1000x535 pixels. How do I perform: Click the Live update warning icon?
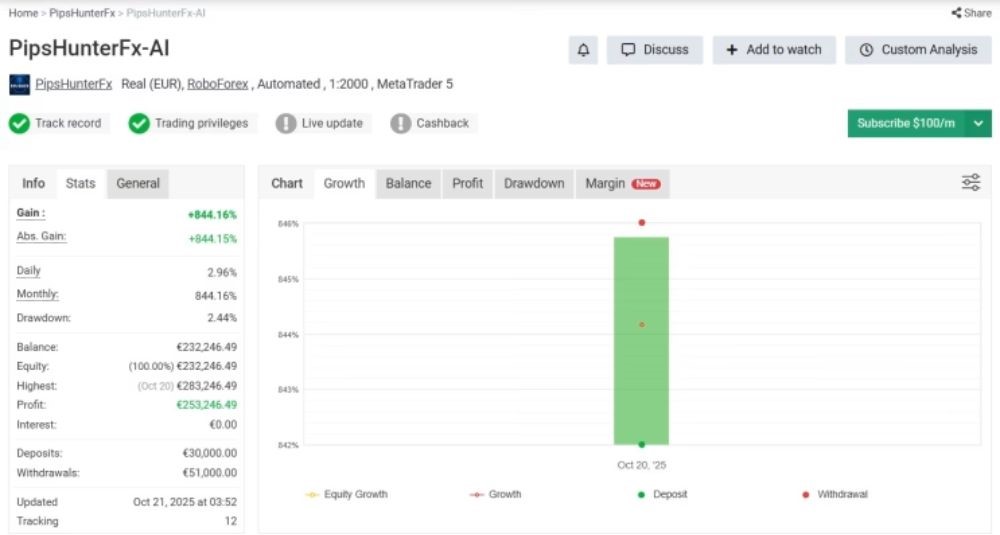(x=286, y=123)
